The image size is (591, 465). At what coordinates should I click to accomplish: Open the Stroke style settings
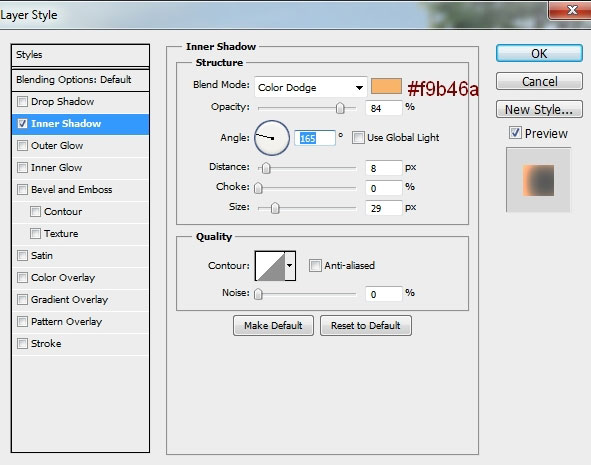pos(80,343)
